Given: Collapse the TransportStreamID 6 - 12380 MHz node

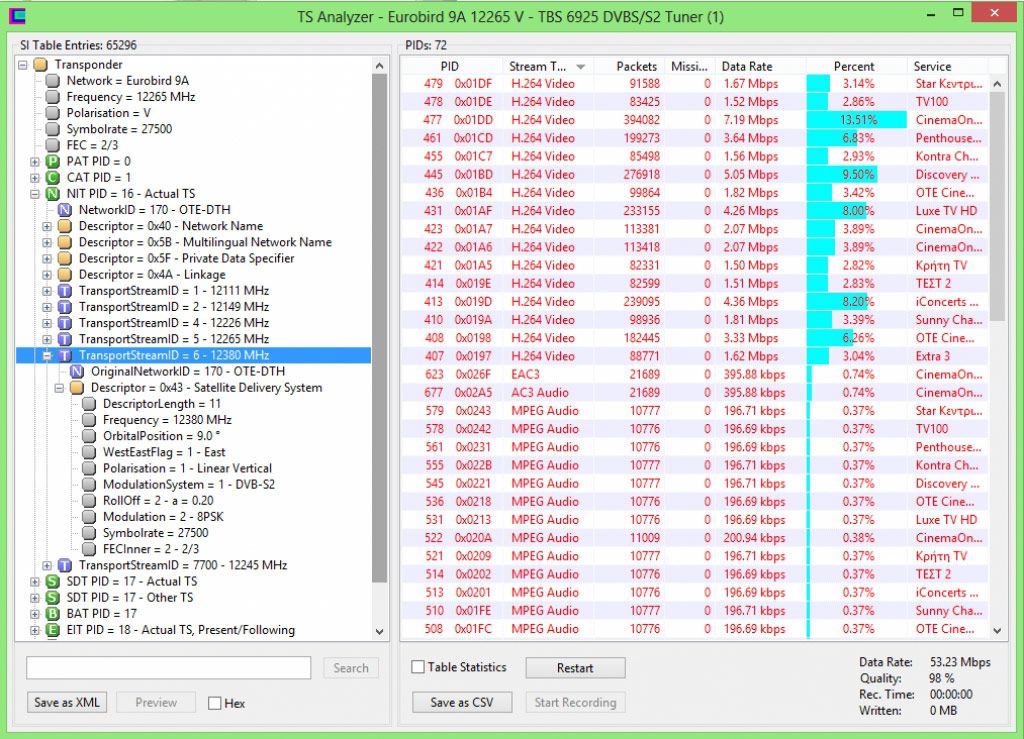Looking at the screenshot, I should coord(47,356).
